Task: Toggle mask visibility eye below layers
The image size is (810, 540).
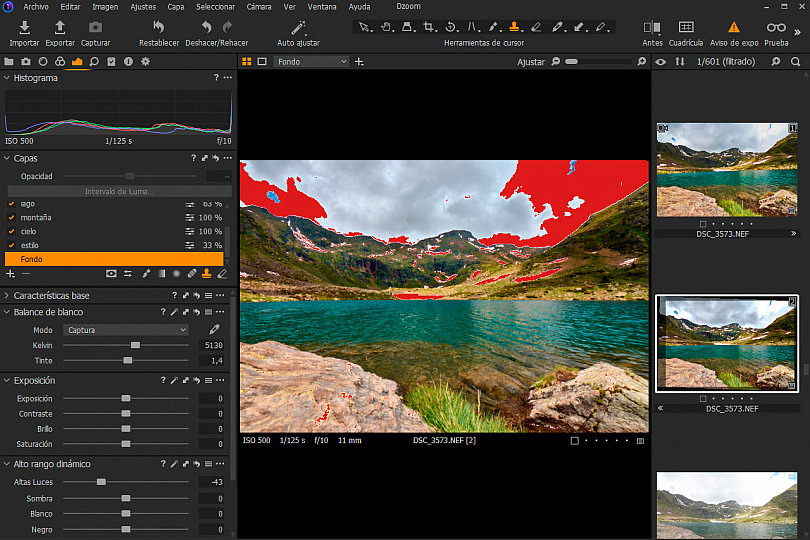Action: point(111,274)
